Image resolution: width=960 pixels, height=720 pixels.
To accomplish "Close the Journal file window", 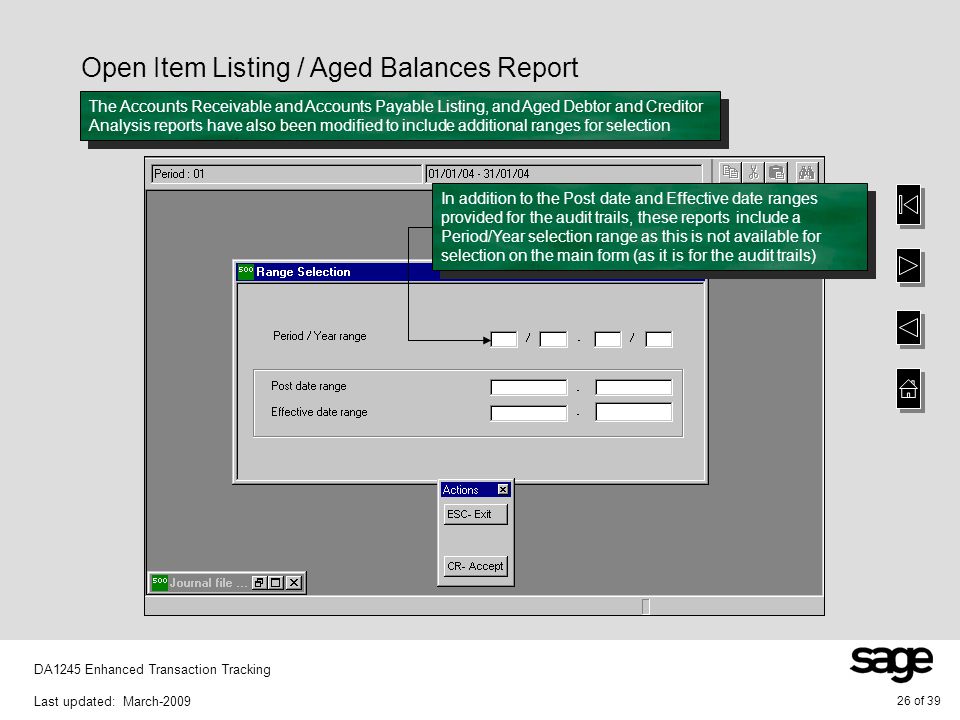I will 294,583.
